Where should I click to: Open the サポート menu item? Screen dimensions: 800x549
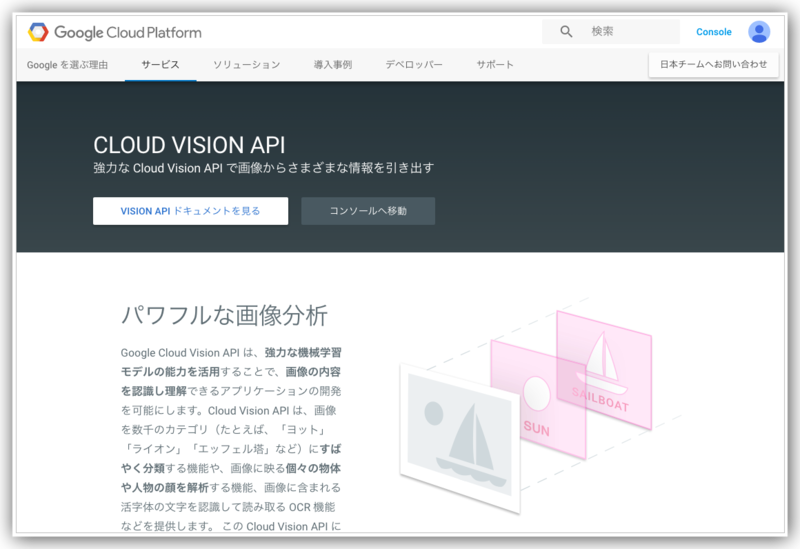[495, 65]
